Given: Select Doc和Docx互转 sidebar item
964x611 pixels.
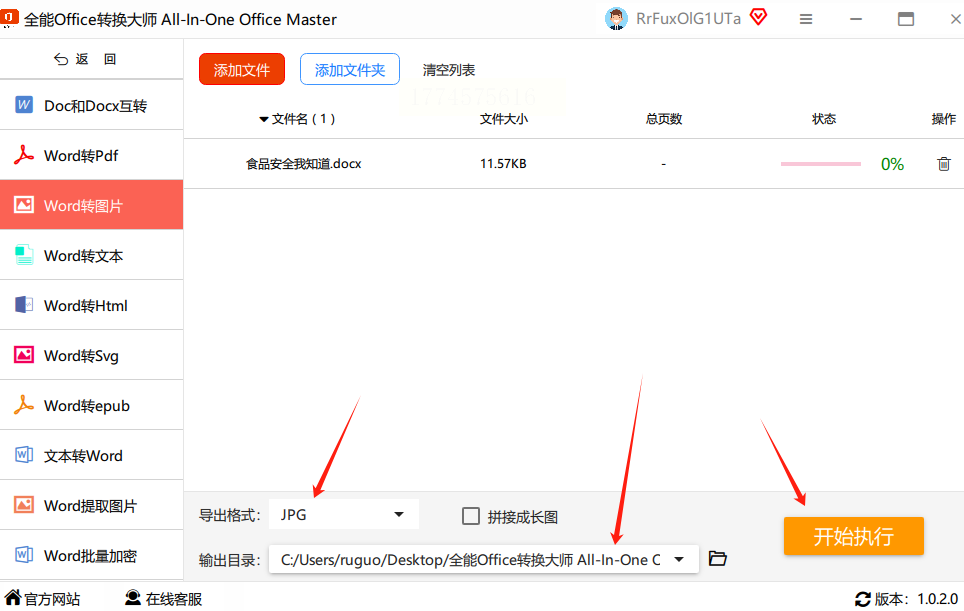Looking at the screenshot, I should point(92,105).
